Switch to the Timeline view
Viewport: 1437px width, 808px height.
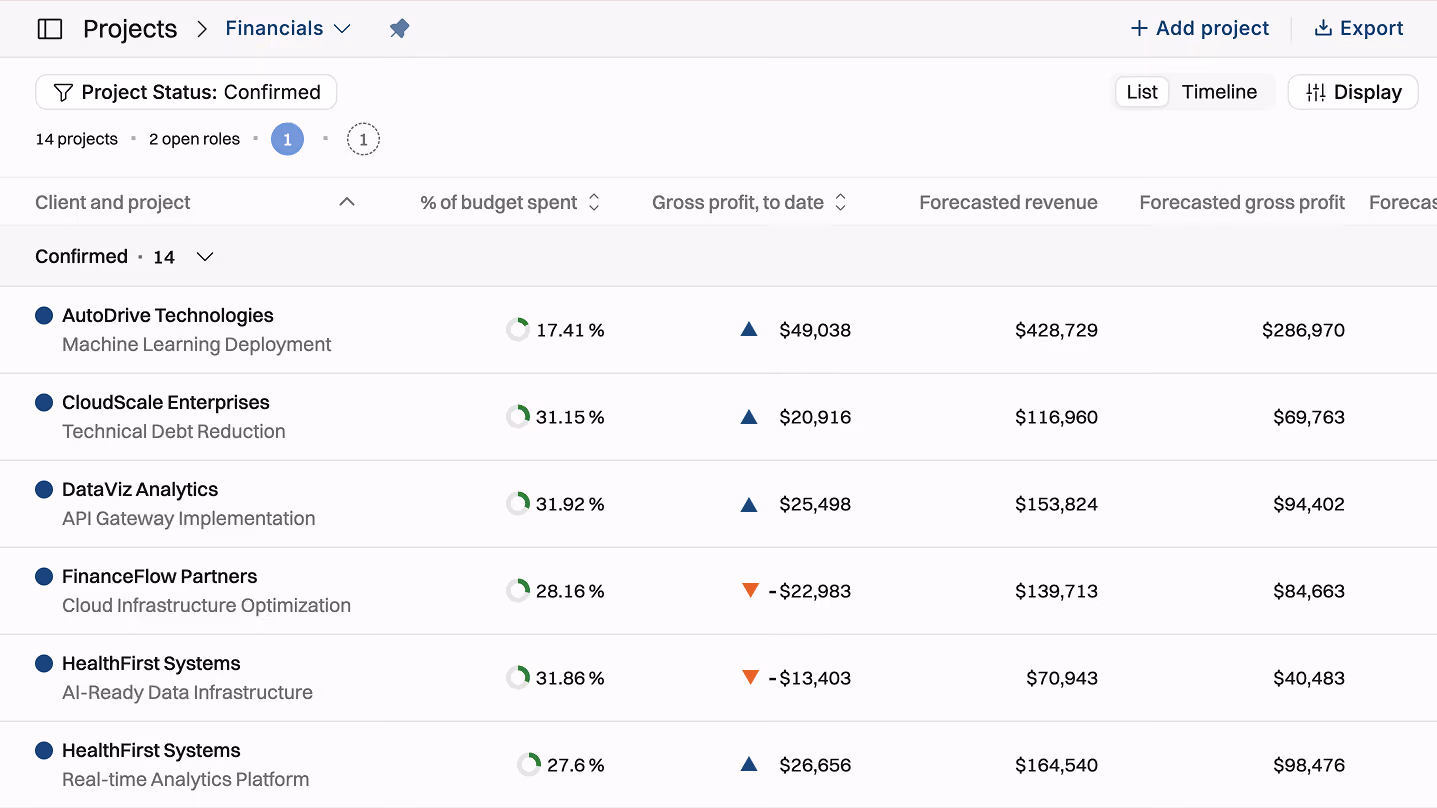pos(1219,92)
